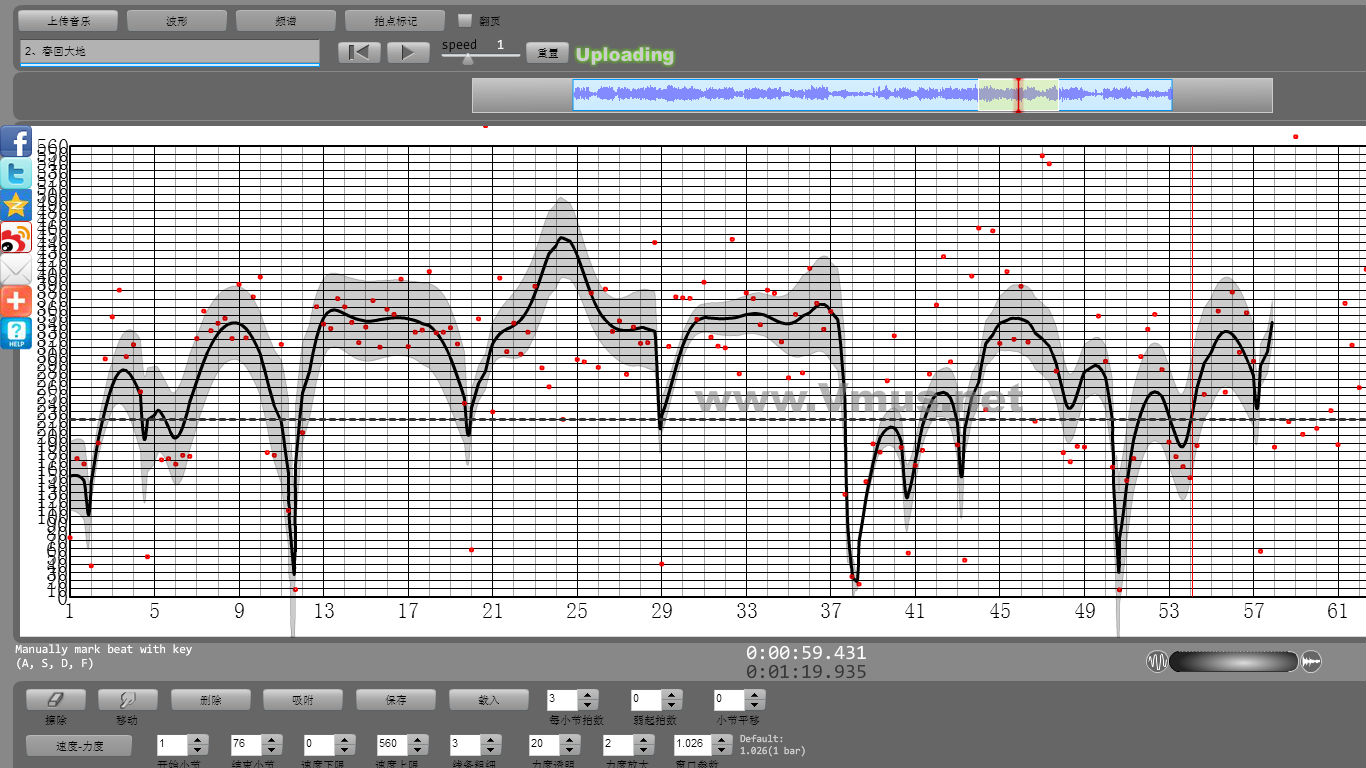Click the red playhead in waveform overview

[x=1018, y=95]
